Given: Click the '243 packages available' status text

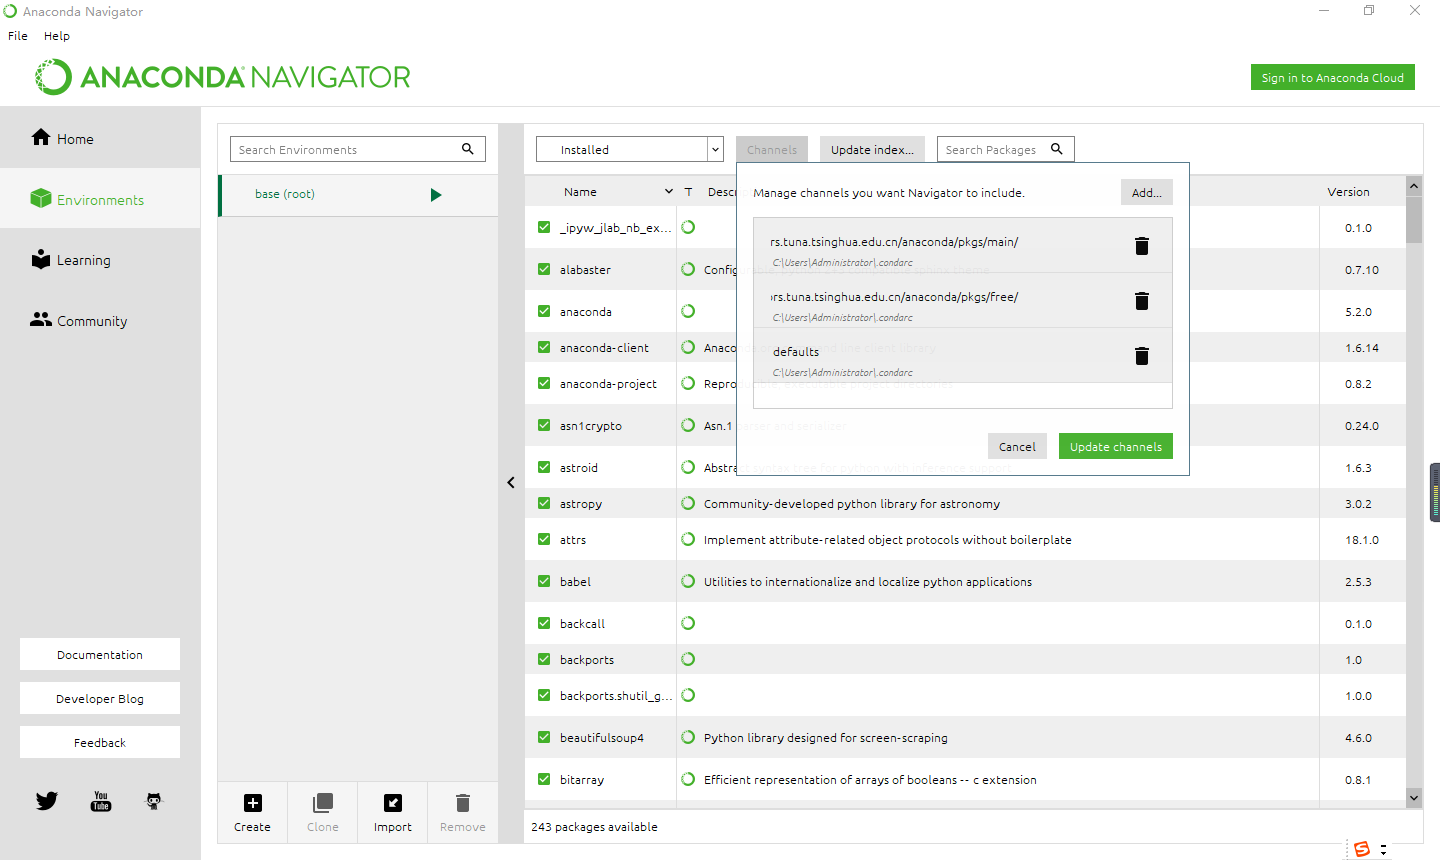Looking at the screenshot, I should point(594,826).
